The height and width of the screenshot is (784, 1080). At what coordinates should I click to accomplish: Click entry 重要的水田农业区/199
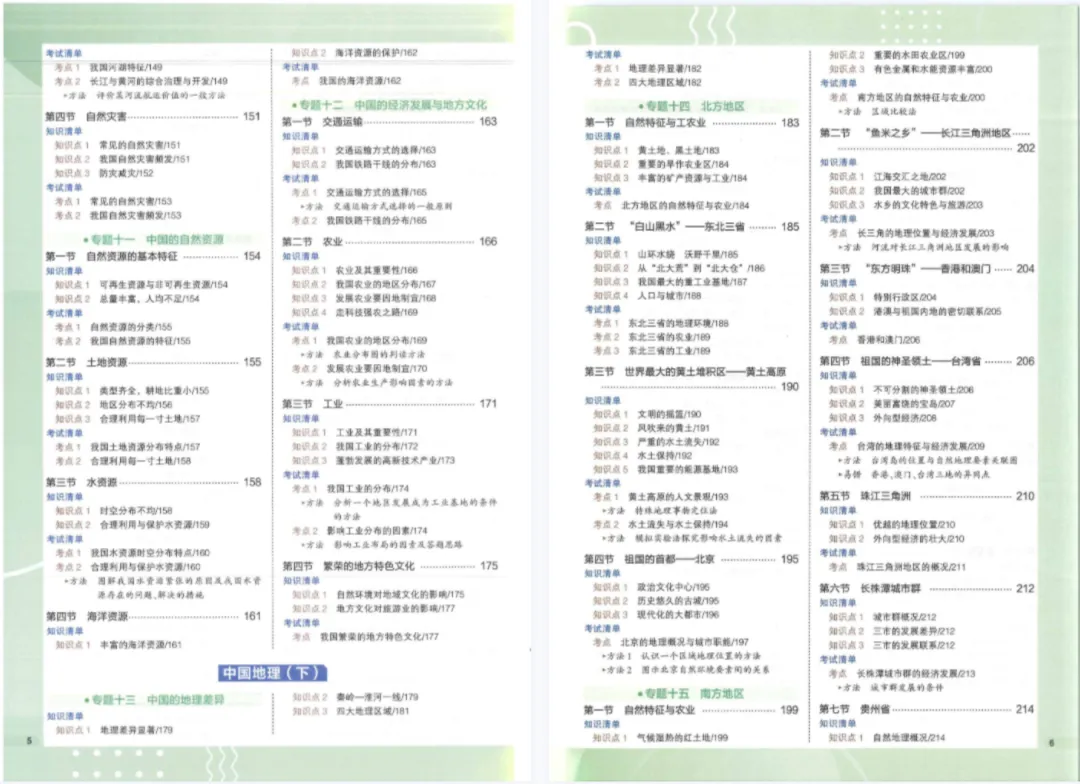[920, 54]
